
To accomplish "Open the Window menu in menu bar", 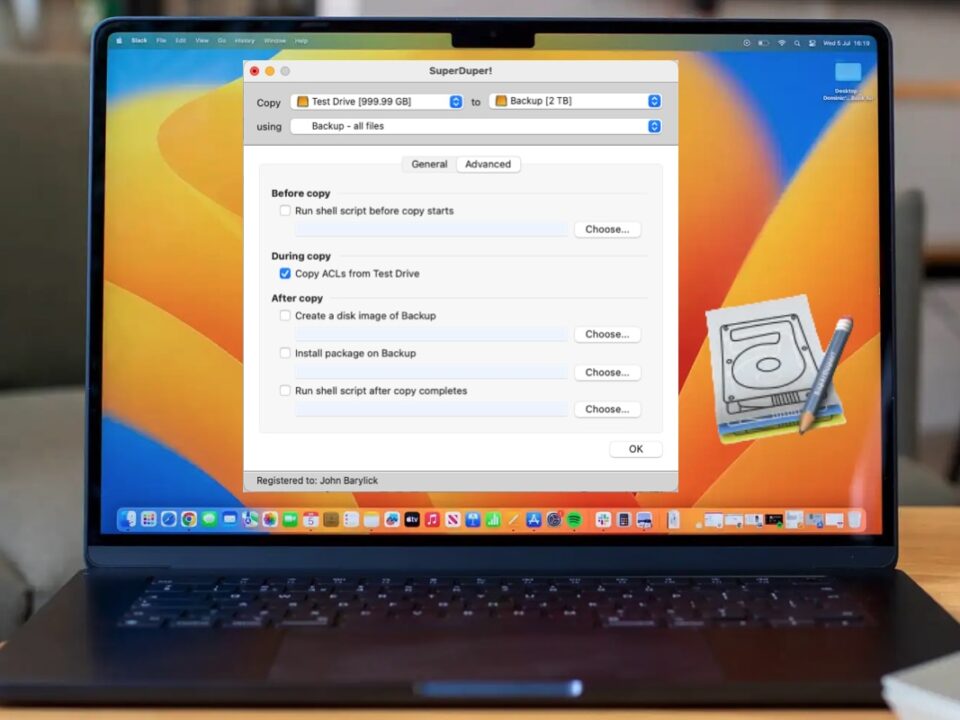I will (x=274, y=41).
